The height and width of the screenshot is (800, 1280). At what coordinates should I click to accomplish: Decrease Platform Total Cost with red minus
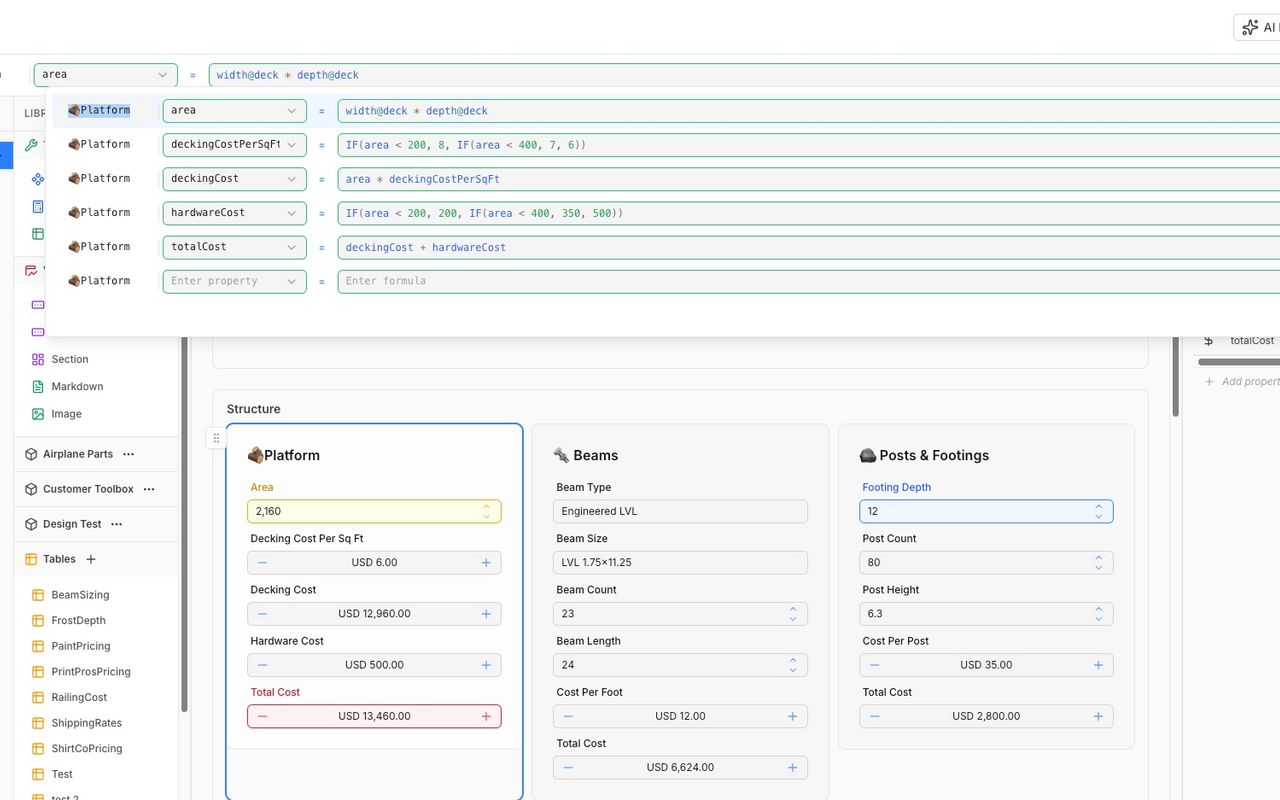click(262, 716)
